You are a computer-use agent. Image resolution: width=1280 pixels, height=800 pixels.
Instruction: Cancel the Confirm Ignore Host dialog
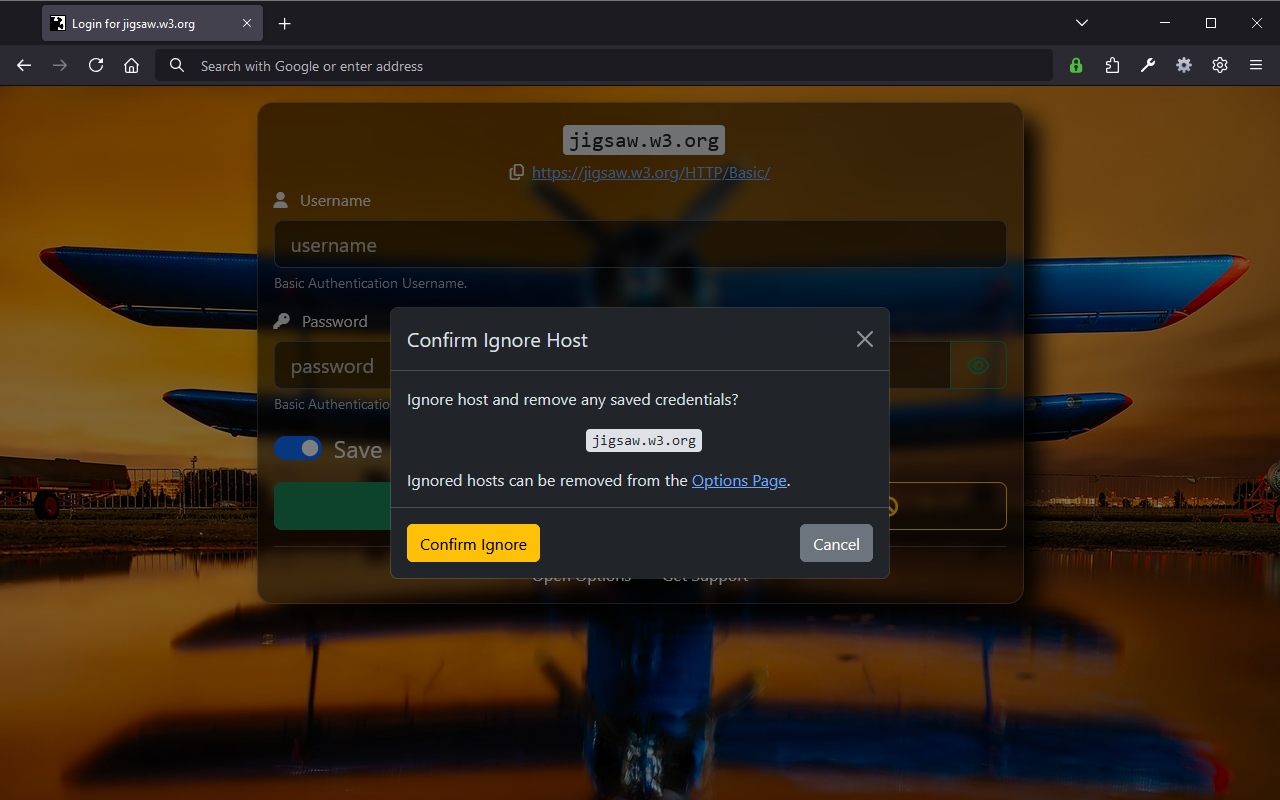pos(836,543)
